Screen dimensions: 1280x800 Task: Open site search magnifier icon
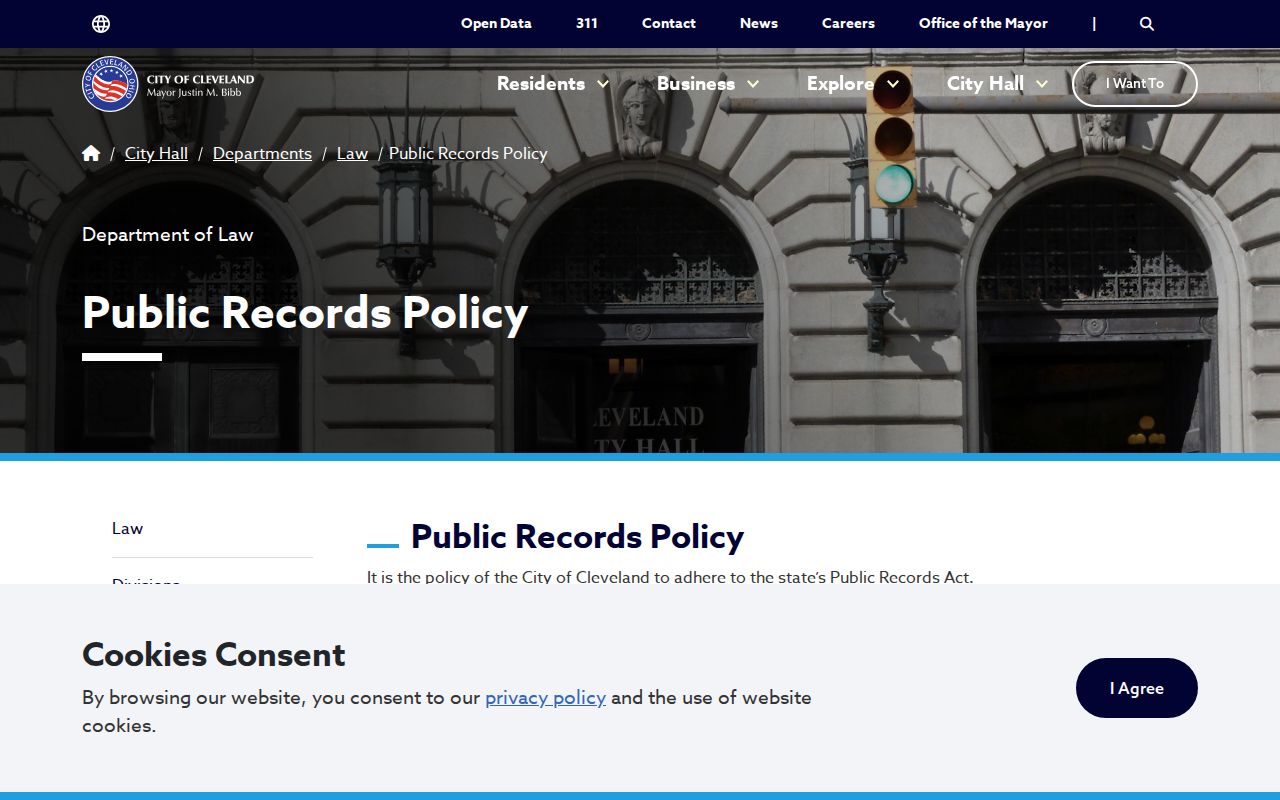(1147, 24)
